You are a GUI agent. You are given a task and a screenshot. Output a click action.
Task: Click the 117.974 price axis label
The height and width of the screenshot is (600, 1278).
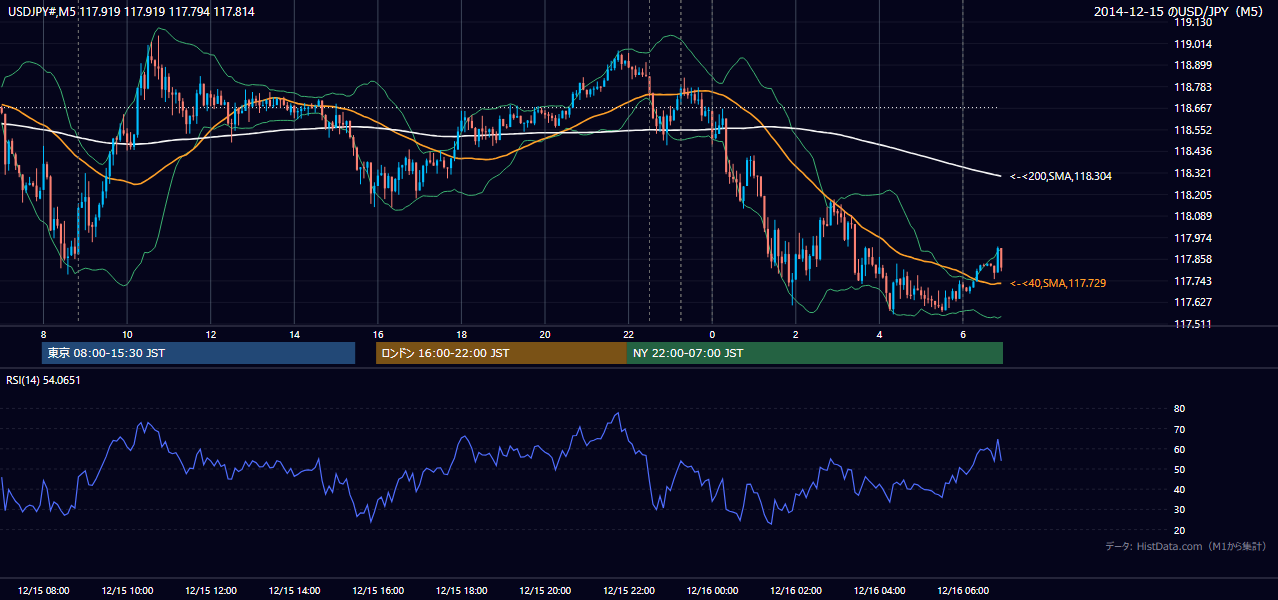pyautogui.click(x=1192, y=238)
